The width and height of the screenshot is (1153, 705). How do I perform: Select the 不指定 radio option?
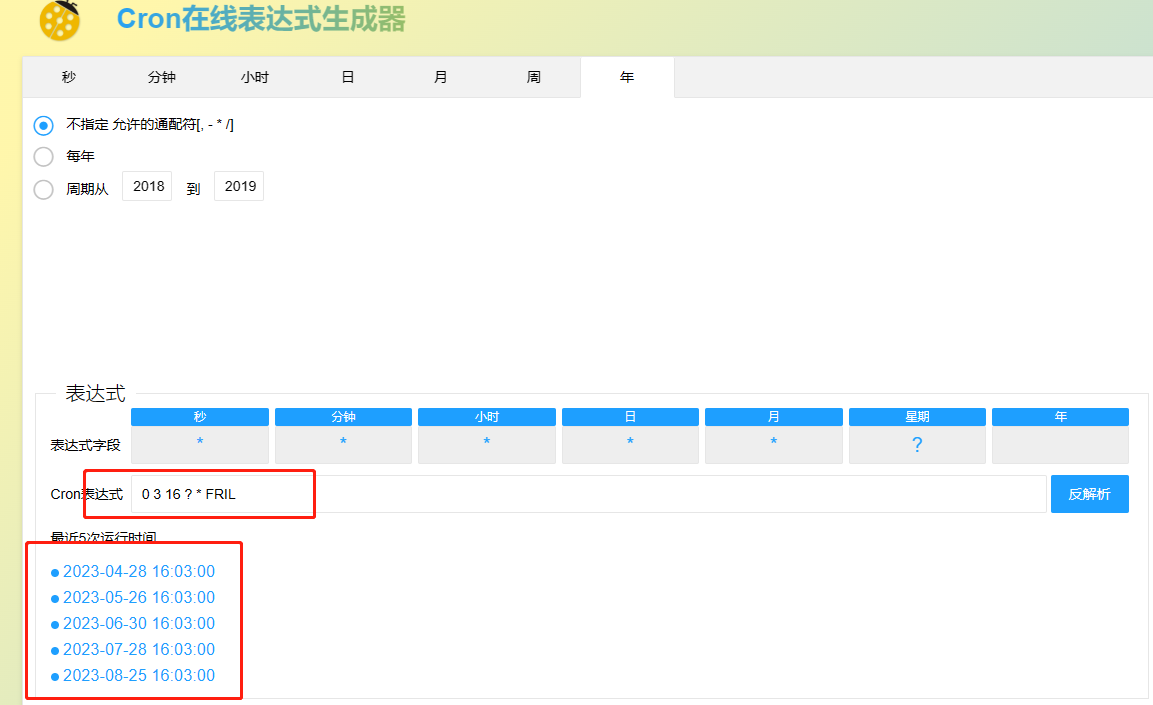[42, 124]
